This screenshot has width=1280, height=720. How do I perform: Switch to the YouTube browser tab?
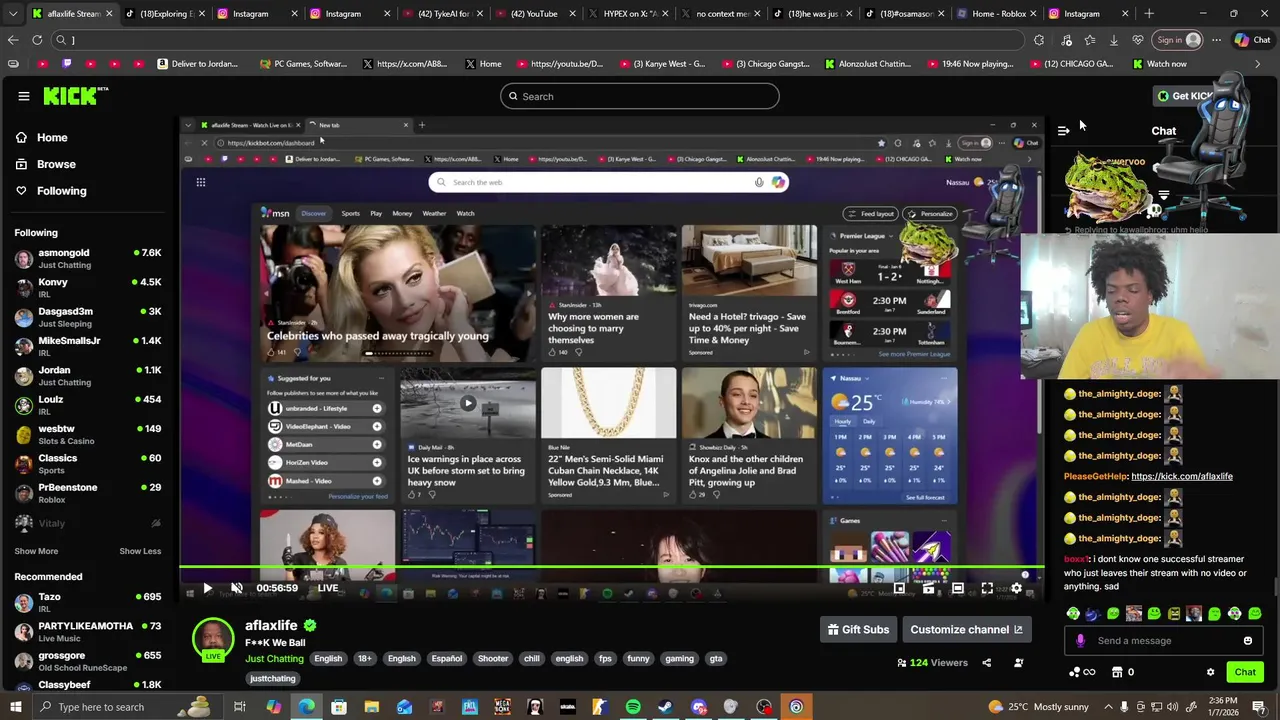click(x=534, y=14)
